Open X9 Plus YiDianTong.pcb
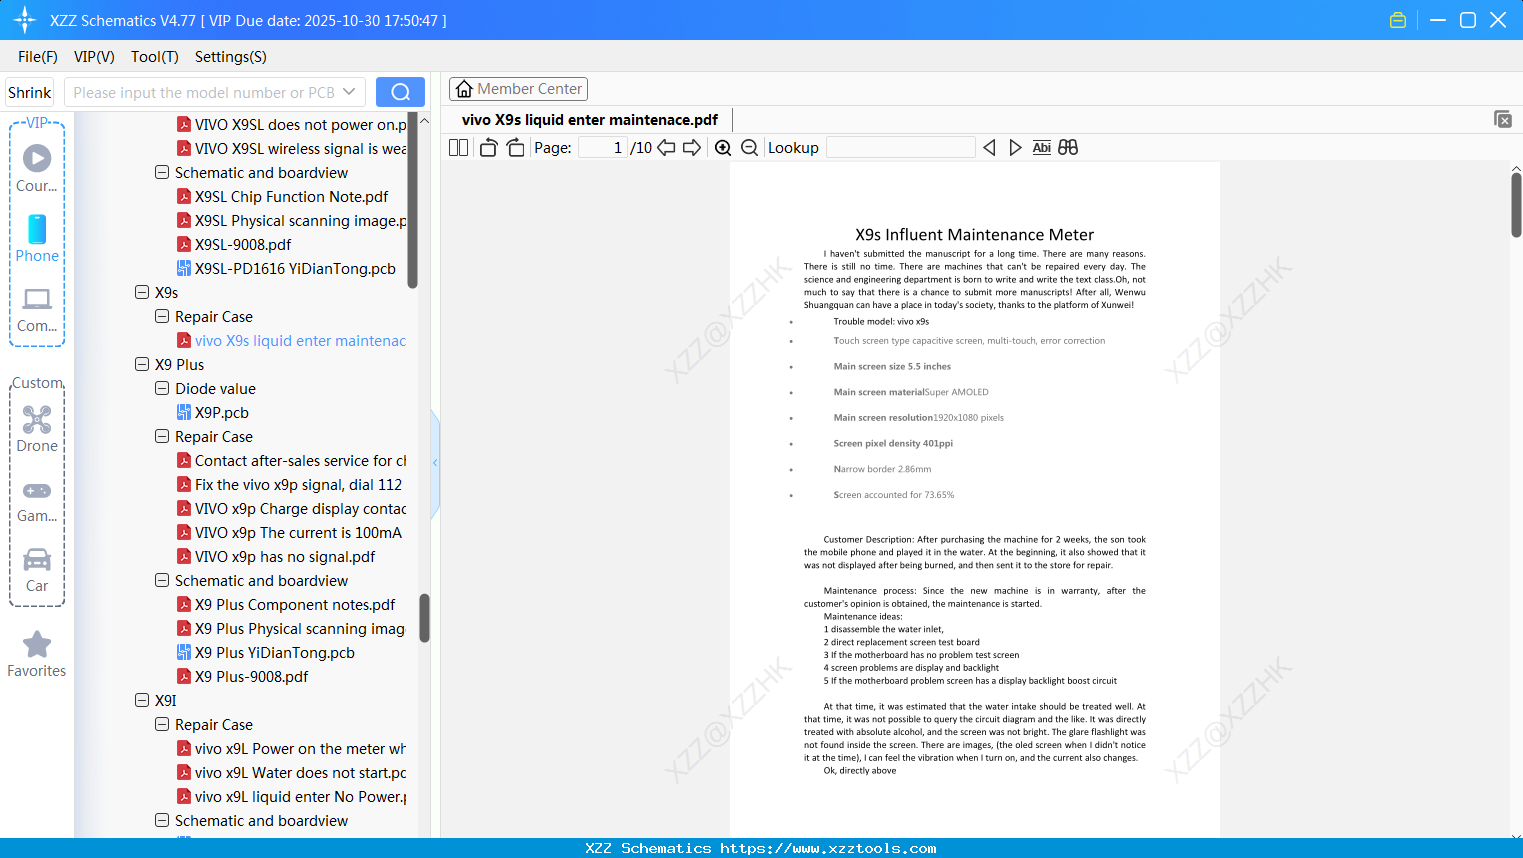Viewport: 1523px width, 858px height. click(266, 653)
